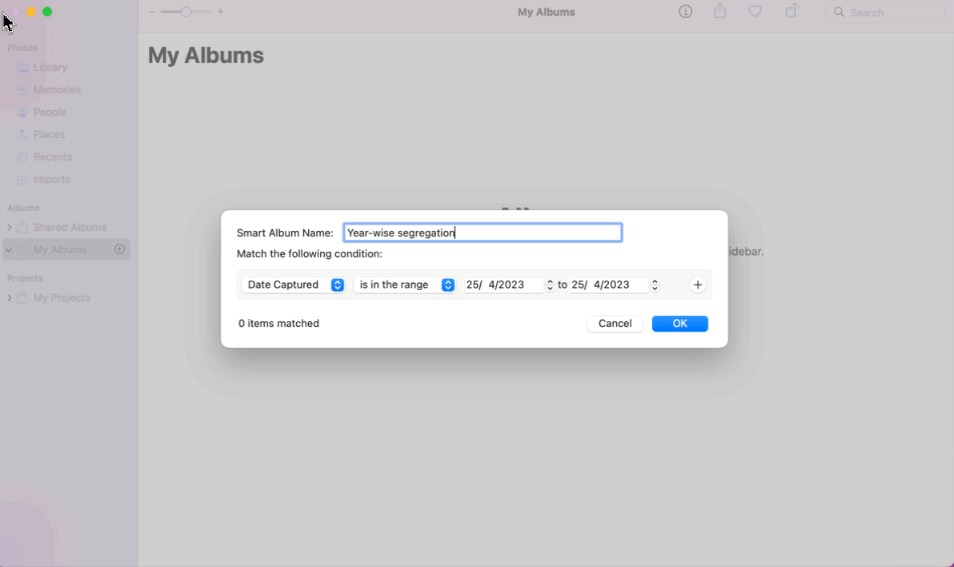This screenshot has width=954, height=567.
Task: Open Recents in the sidebar
Action: pyautogui.click(x=52, y=158)
